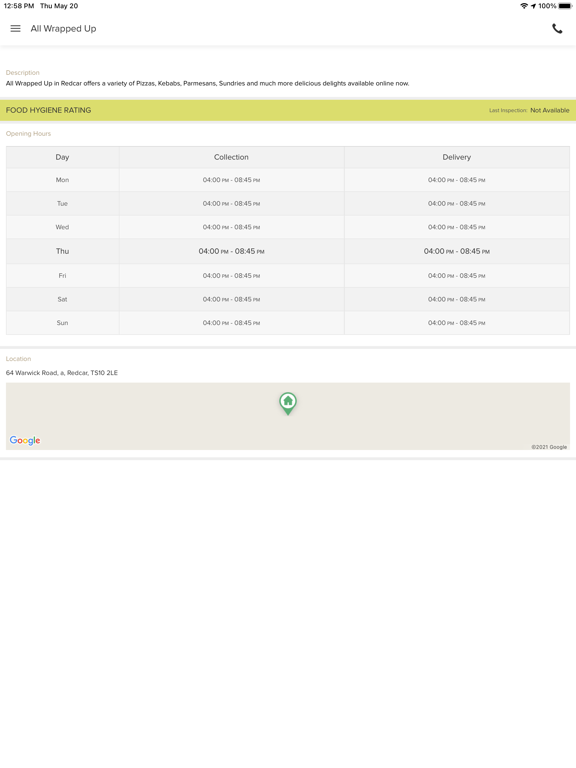Click the restaurant description paragraph
Image resolution: width=576 pixels, height=768 pixels.
(207, 83)
